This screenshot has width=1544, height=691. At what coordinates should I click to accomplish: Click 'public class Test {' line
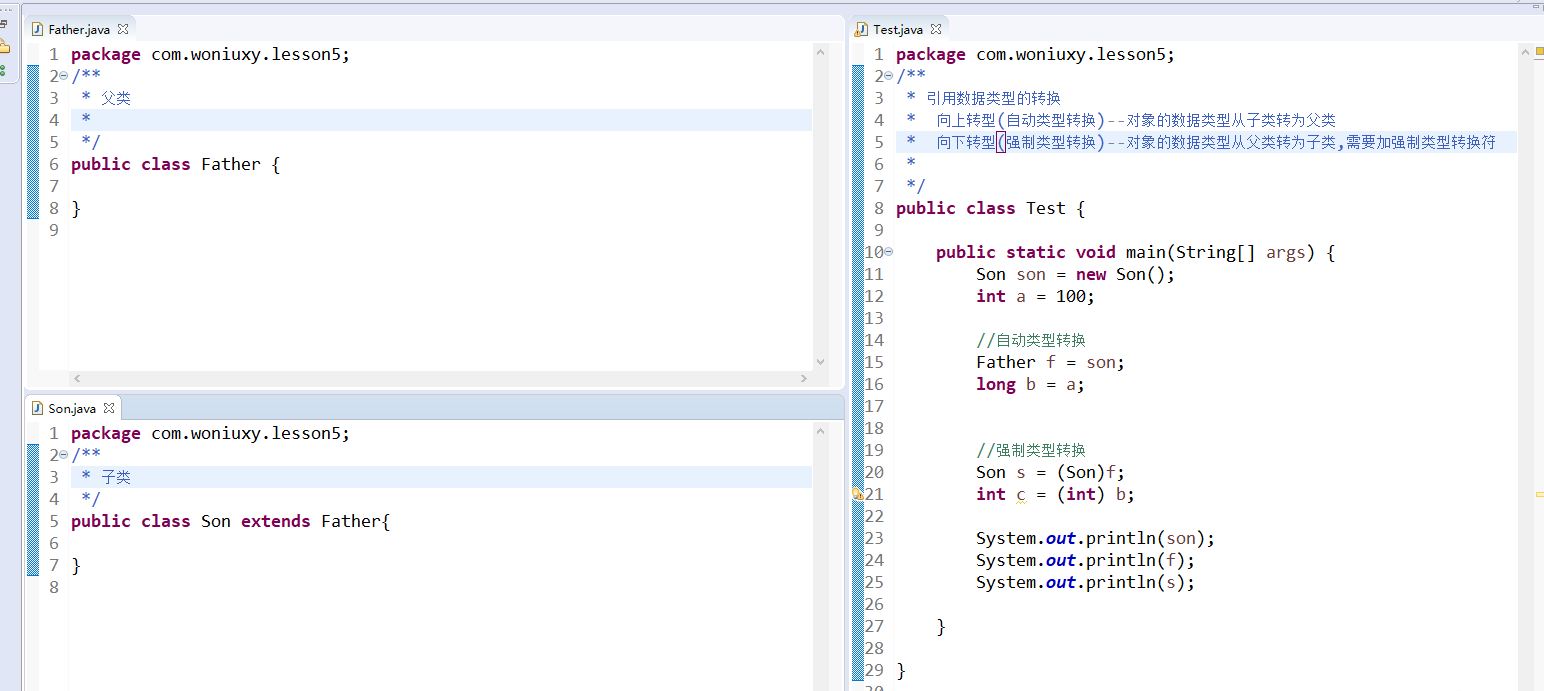(x=991, y=208)
